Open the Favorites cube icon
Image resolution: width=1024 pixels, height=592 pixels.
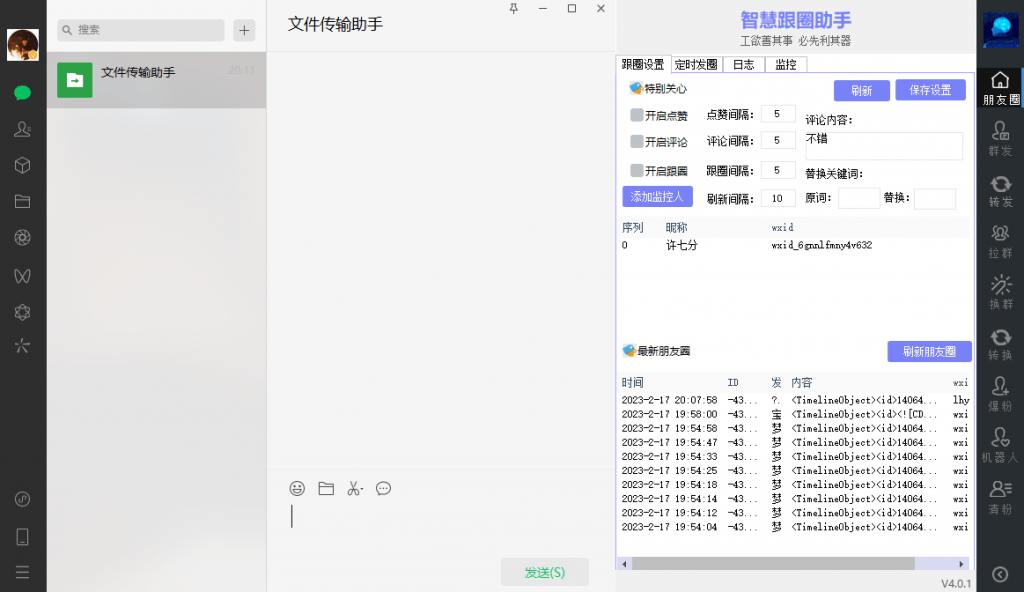[x=22, y=165]
